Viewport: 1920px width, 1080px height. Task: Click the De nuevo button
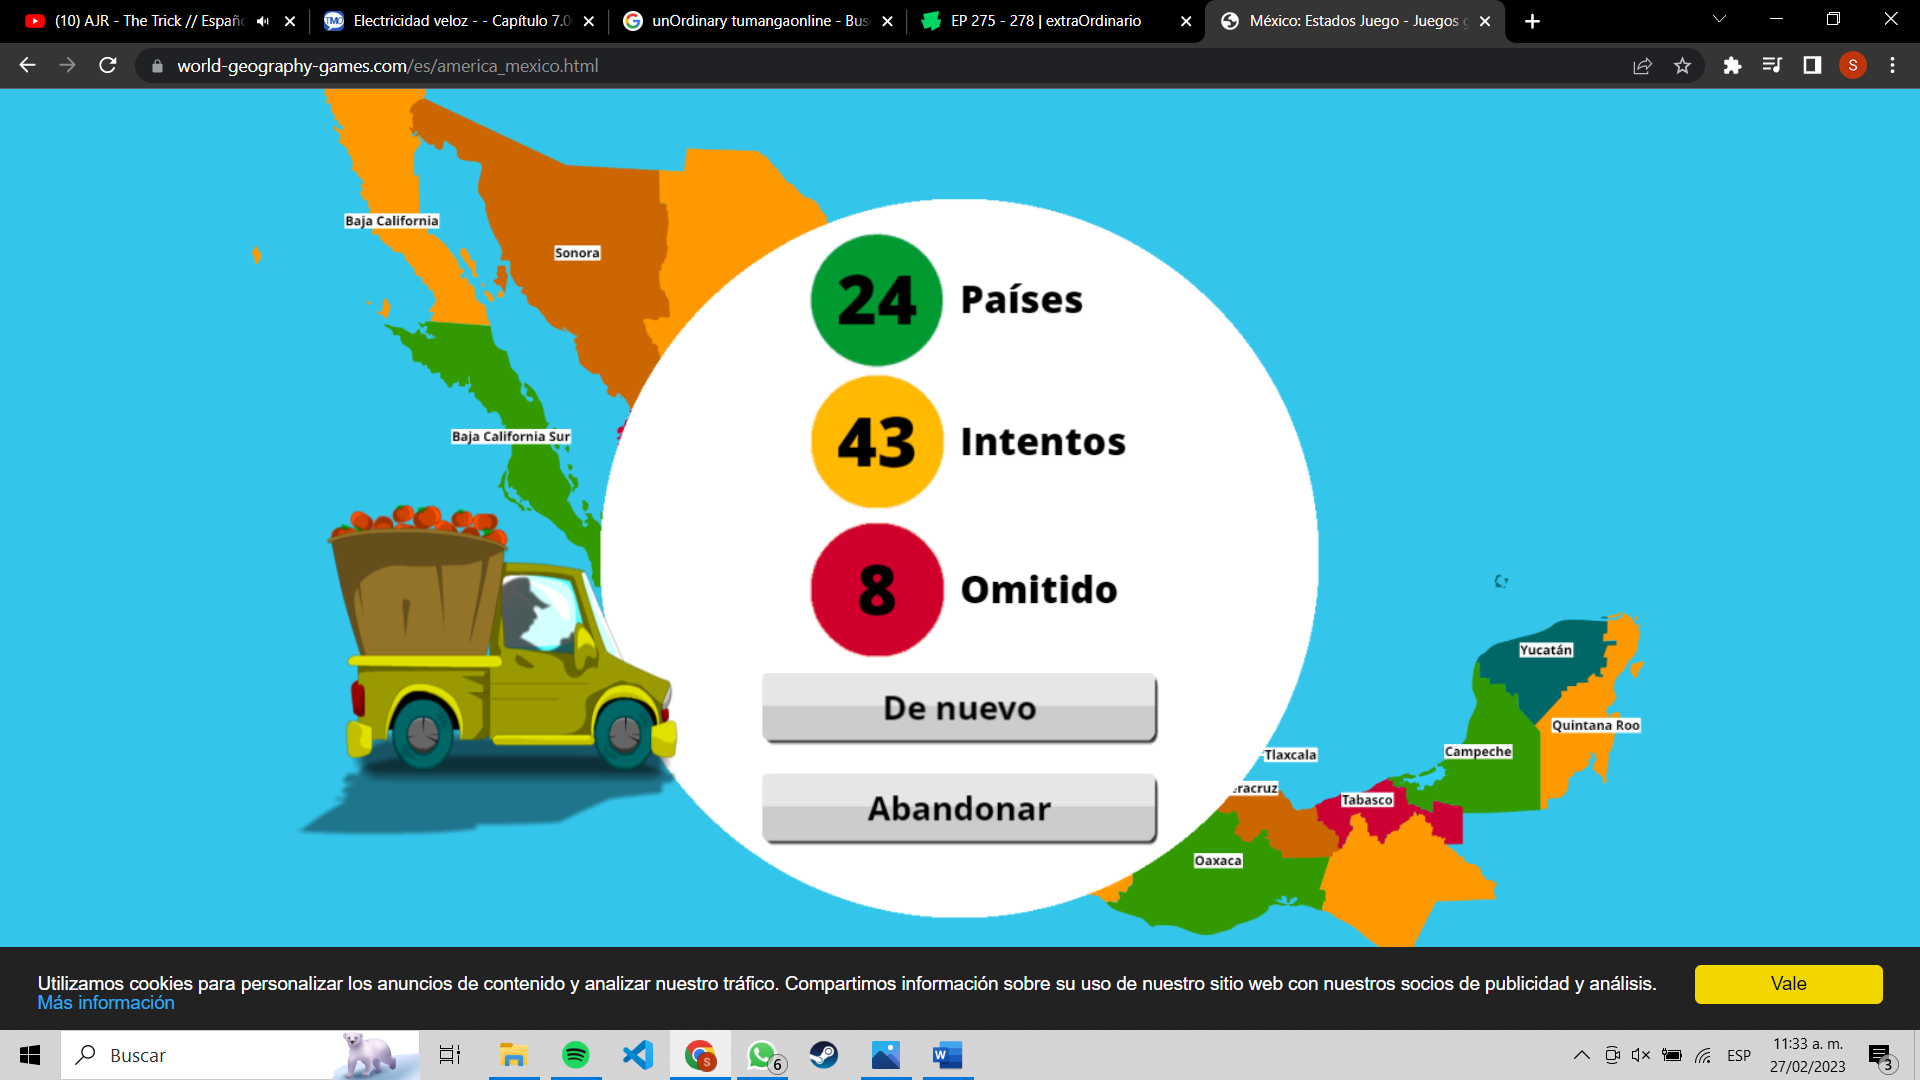pyautogui.click(x=959, y=708)
